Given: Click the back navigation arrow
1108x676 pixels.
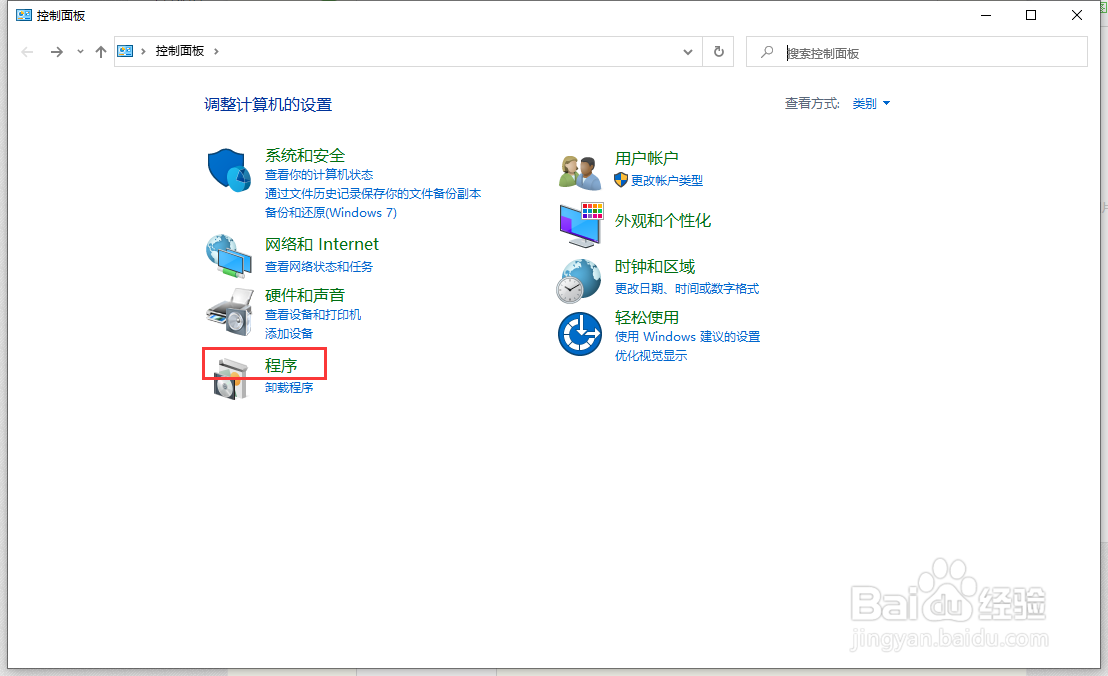Looking at the screenshot, I should point(27,51).
